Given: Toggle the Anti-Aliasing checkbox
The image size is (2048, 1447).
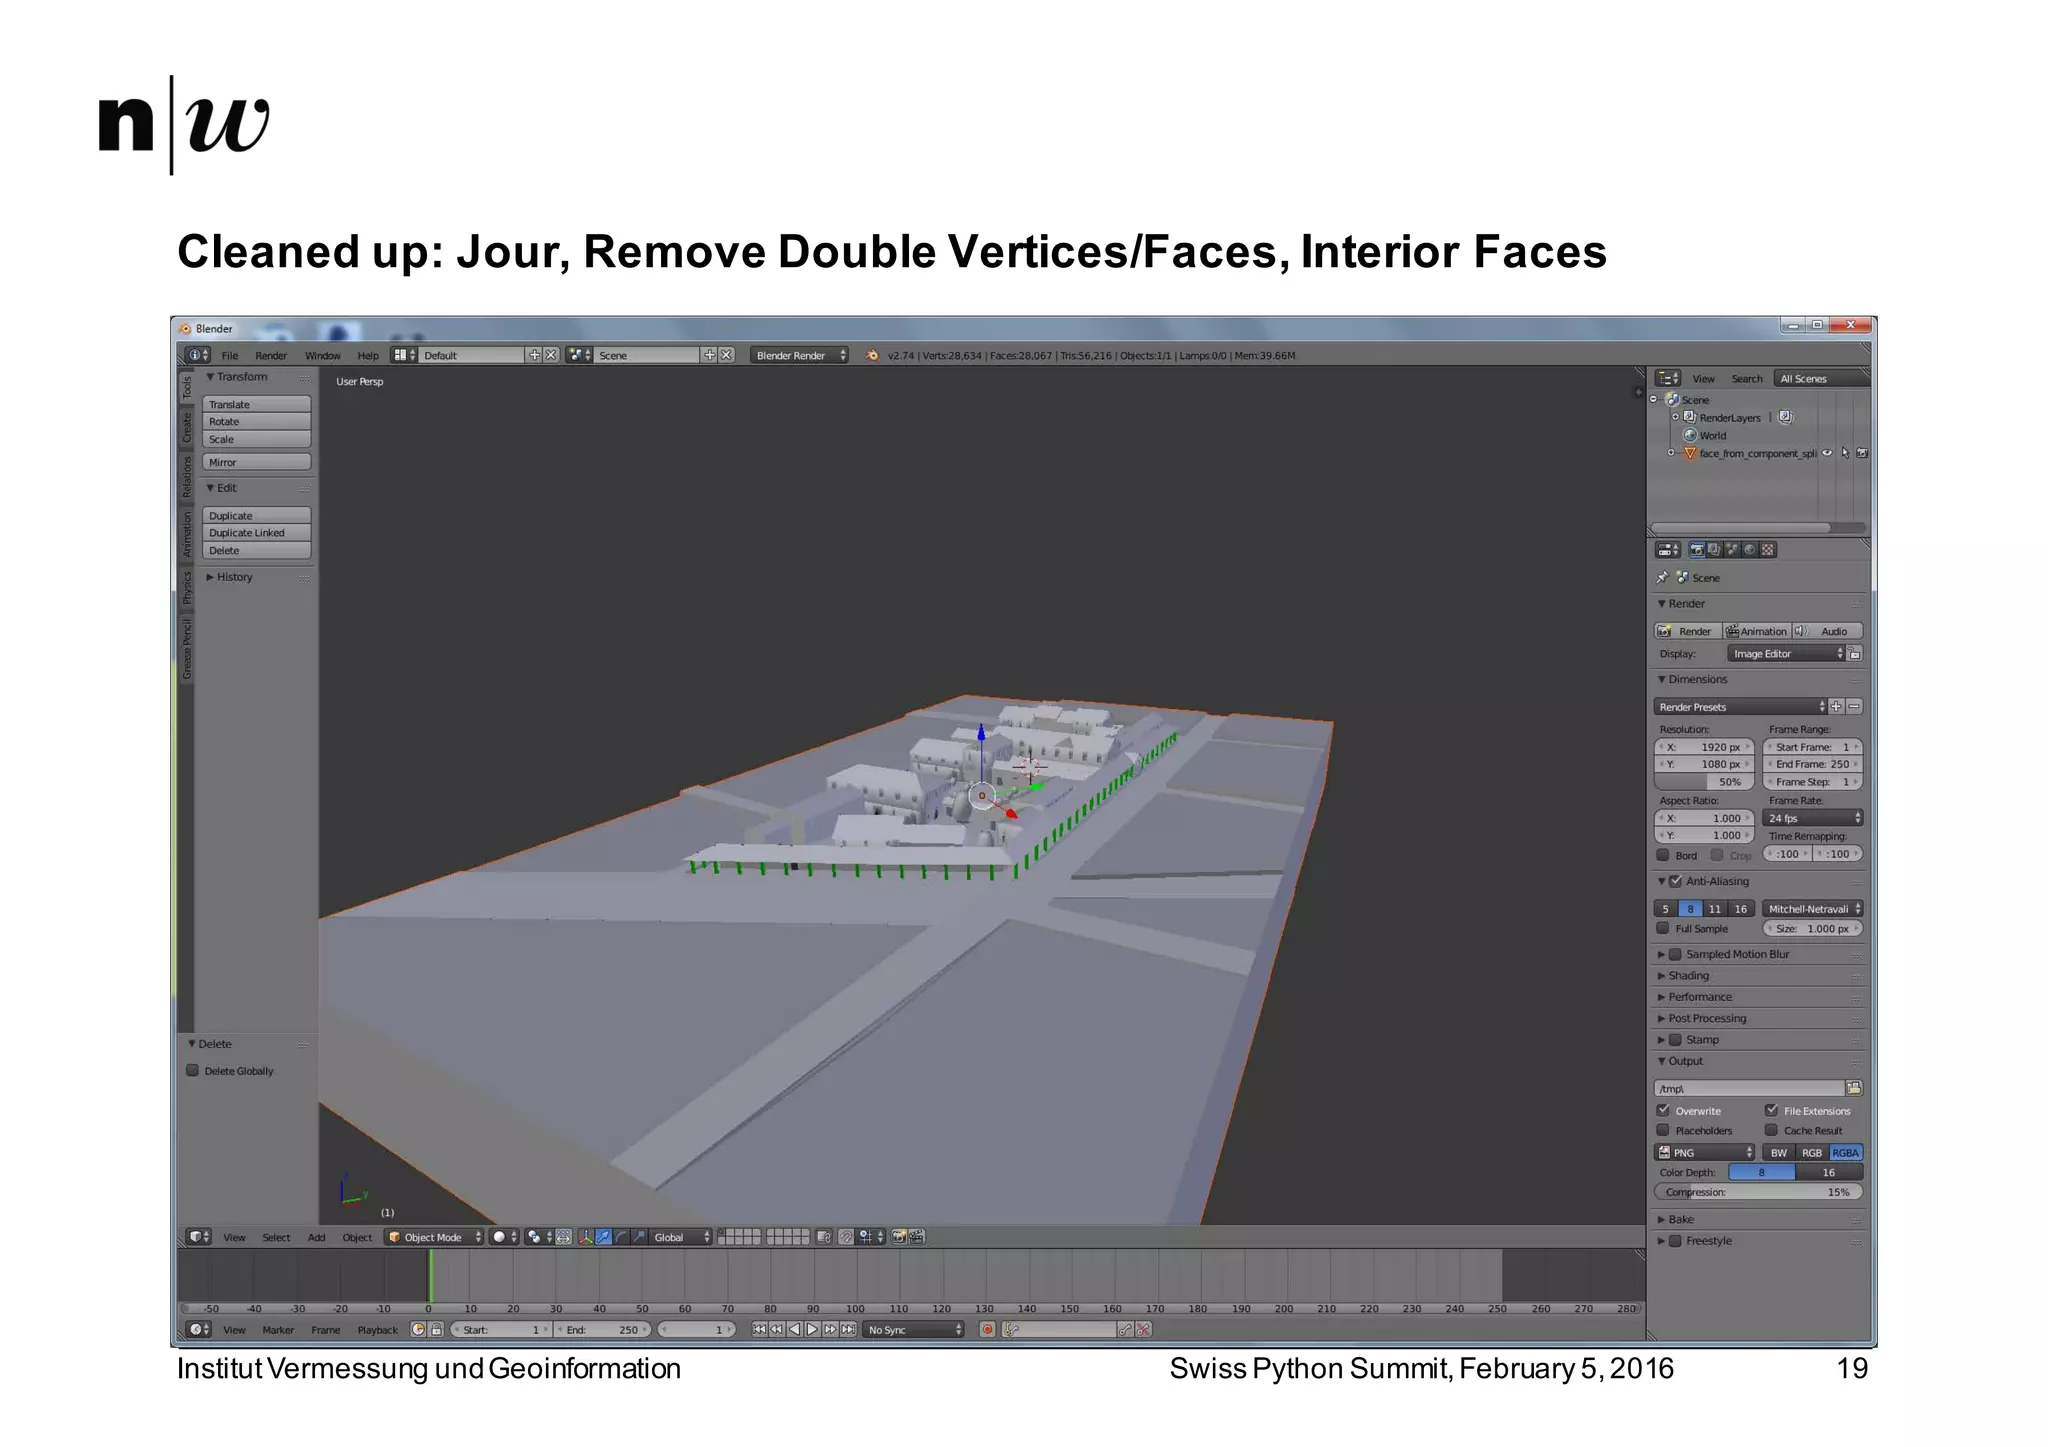Looking at the screenshot, I should click(x=1675, y=881).
